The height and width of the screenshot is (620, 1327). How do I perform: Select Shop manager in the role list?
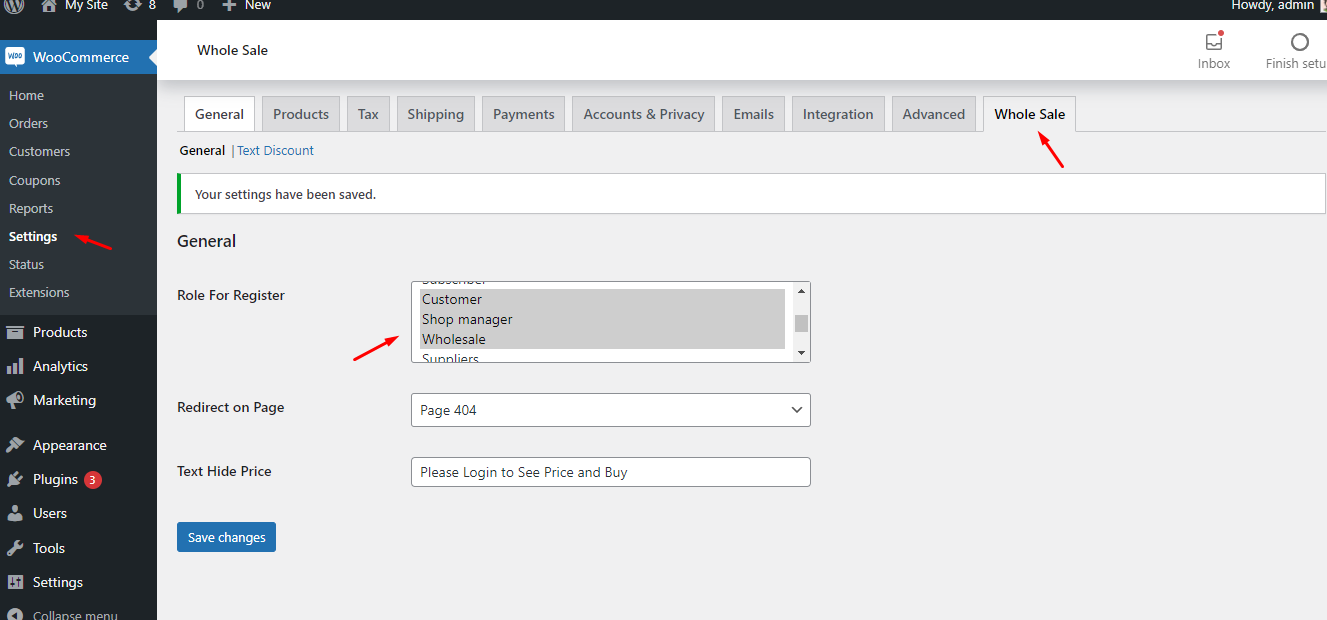pos(602,319)
